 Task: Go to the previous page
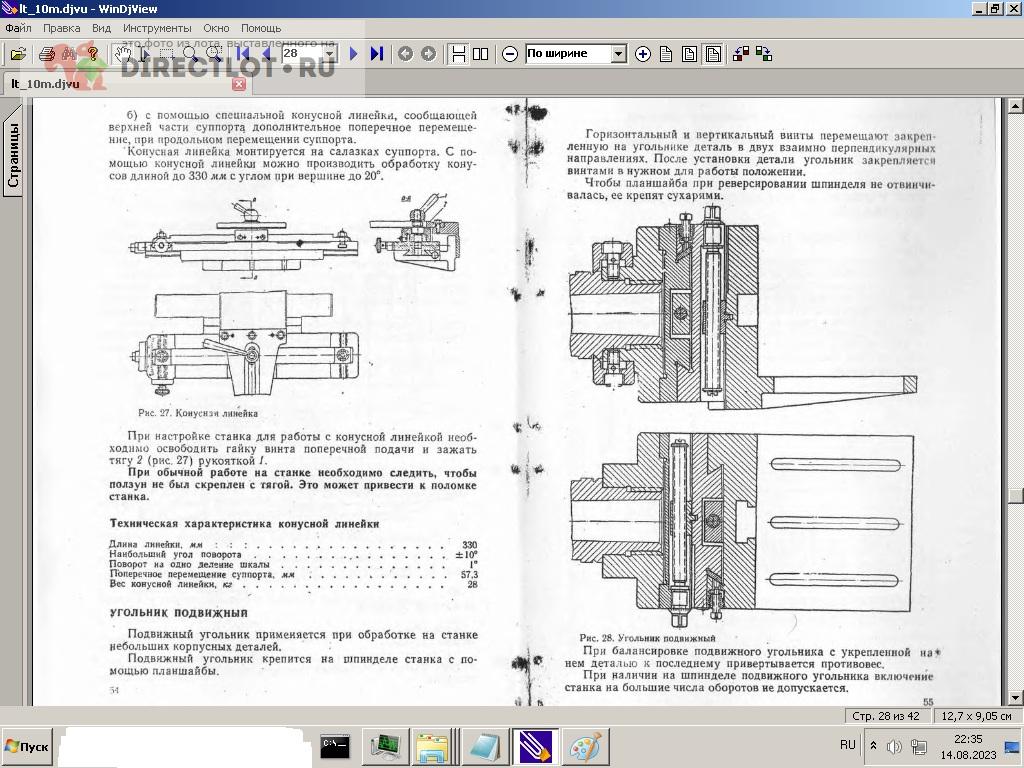tap(266, 54)
